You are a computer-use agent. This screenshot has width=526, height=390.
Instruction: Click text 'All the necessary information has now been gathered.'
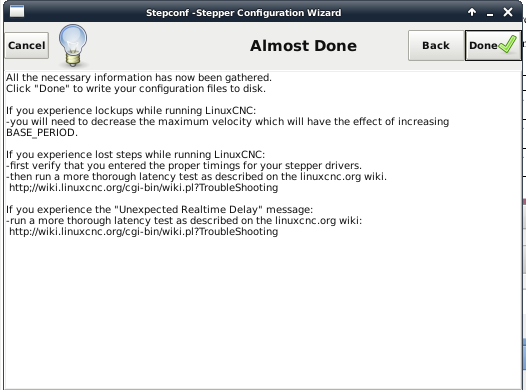point(139,77)
